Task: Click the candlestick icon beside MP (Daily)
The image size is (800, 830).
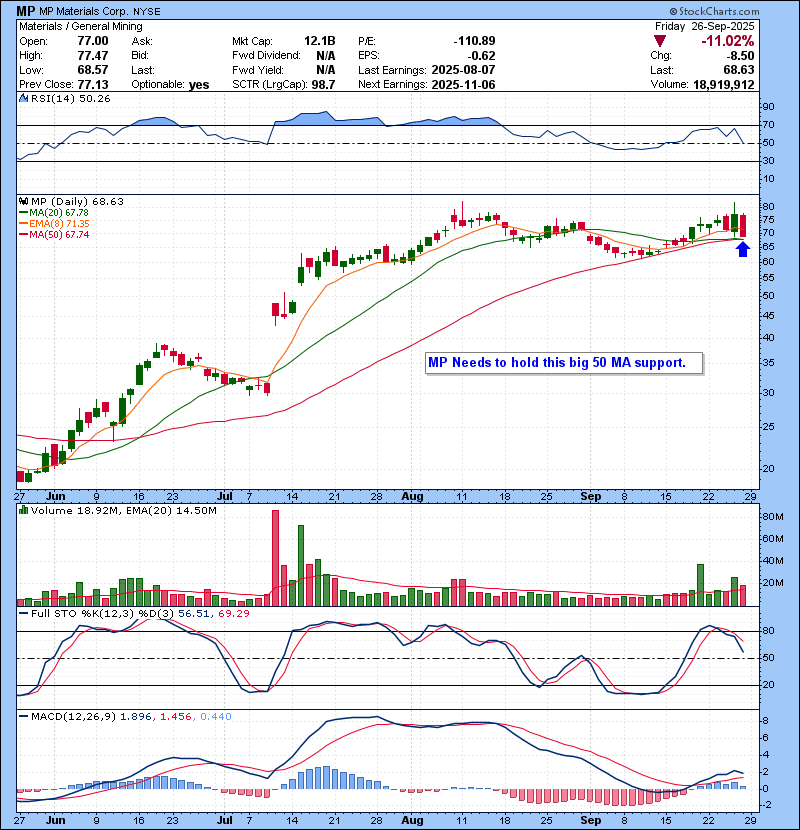Action: [23, 201]
